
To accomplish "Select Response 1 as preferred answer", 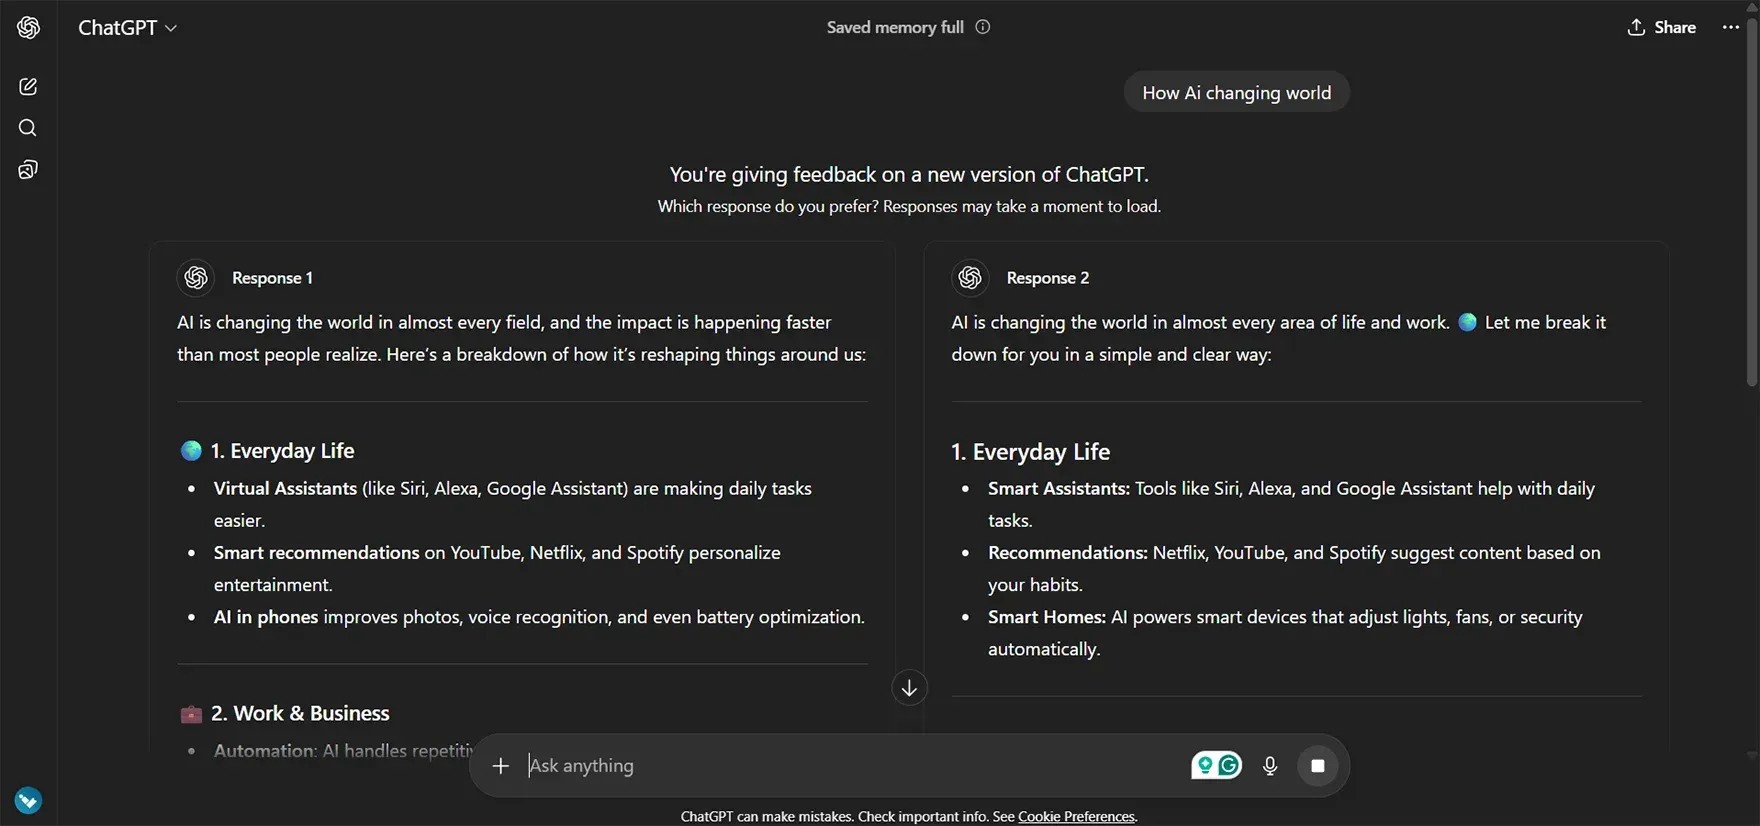I will [x=272, y=278].
